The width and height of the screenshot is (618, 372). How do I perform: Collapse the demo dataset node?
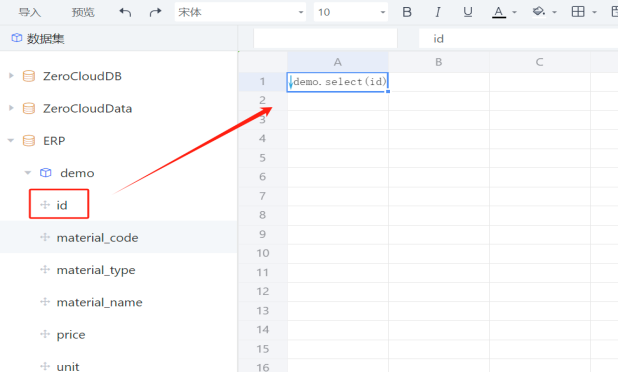(28, 173)
